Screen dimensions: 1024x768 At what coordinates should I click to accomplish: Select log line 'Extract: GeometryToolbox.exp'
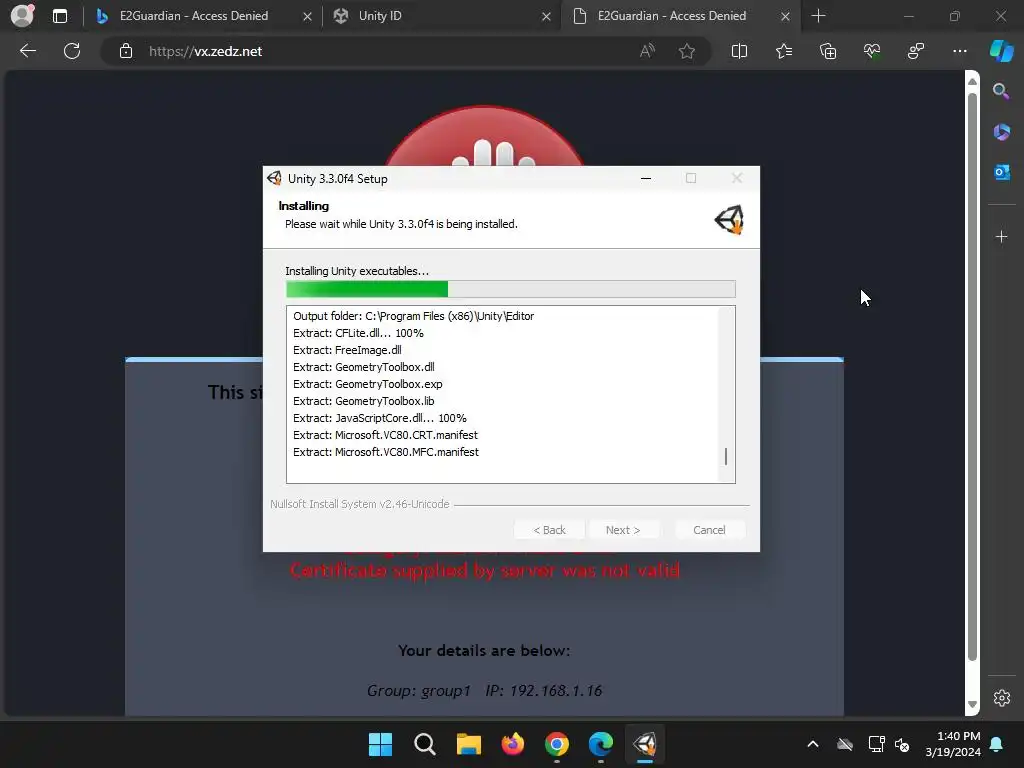(x=368, y=384)
